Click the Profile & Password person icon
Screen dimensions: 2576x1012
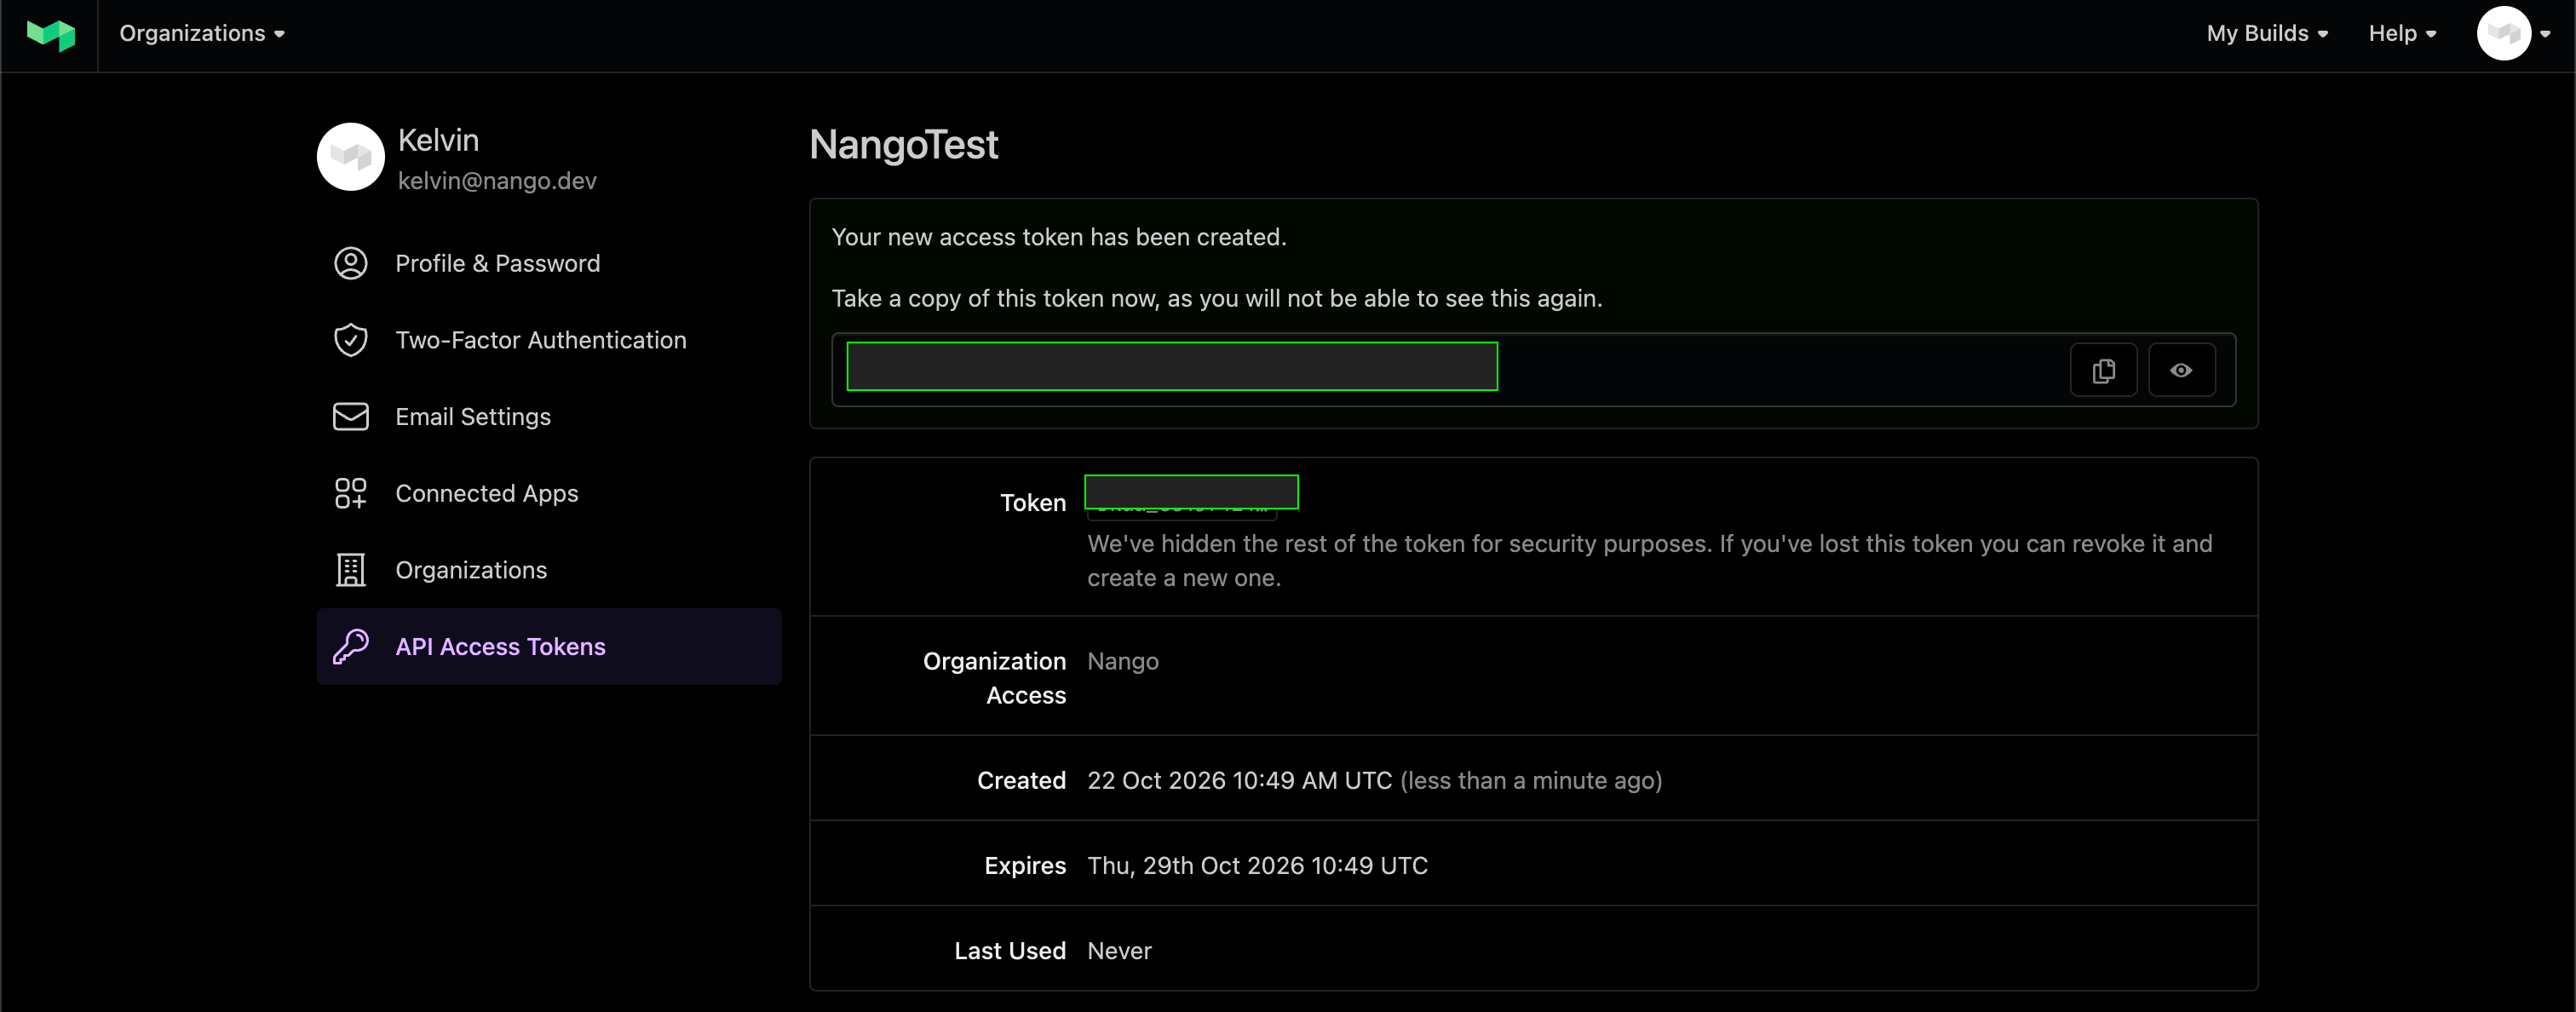click(350, 264)
